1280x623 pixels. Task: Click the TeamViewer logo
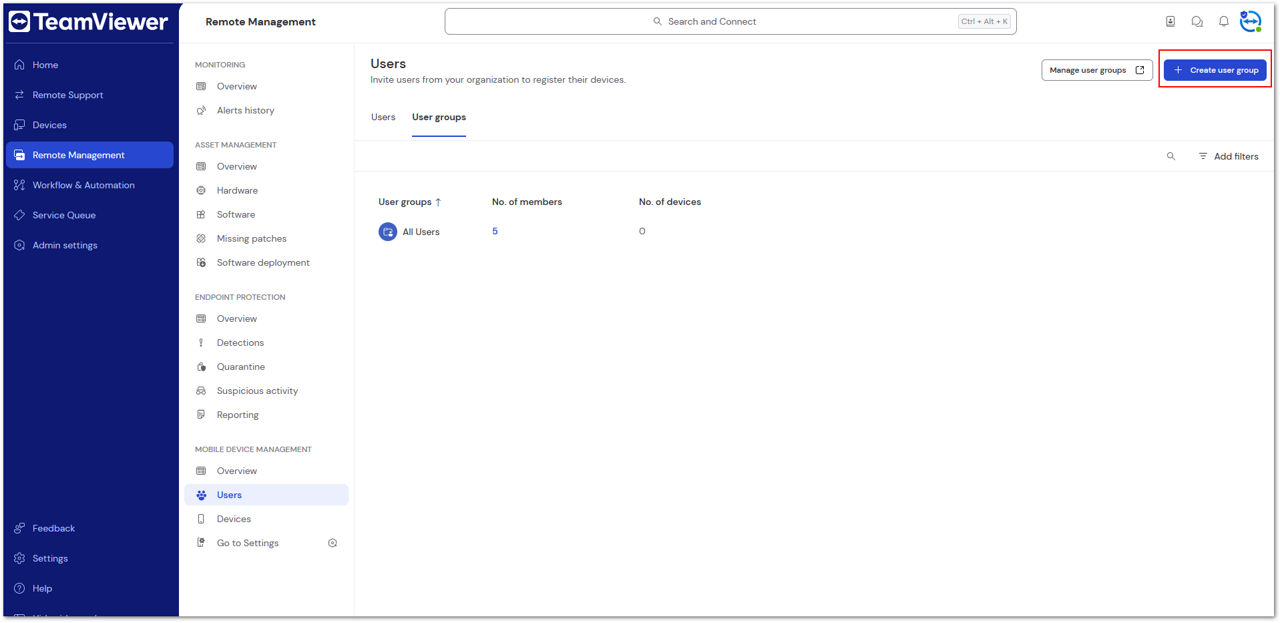[x=88, y=21]
